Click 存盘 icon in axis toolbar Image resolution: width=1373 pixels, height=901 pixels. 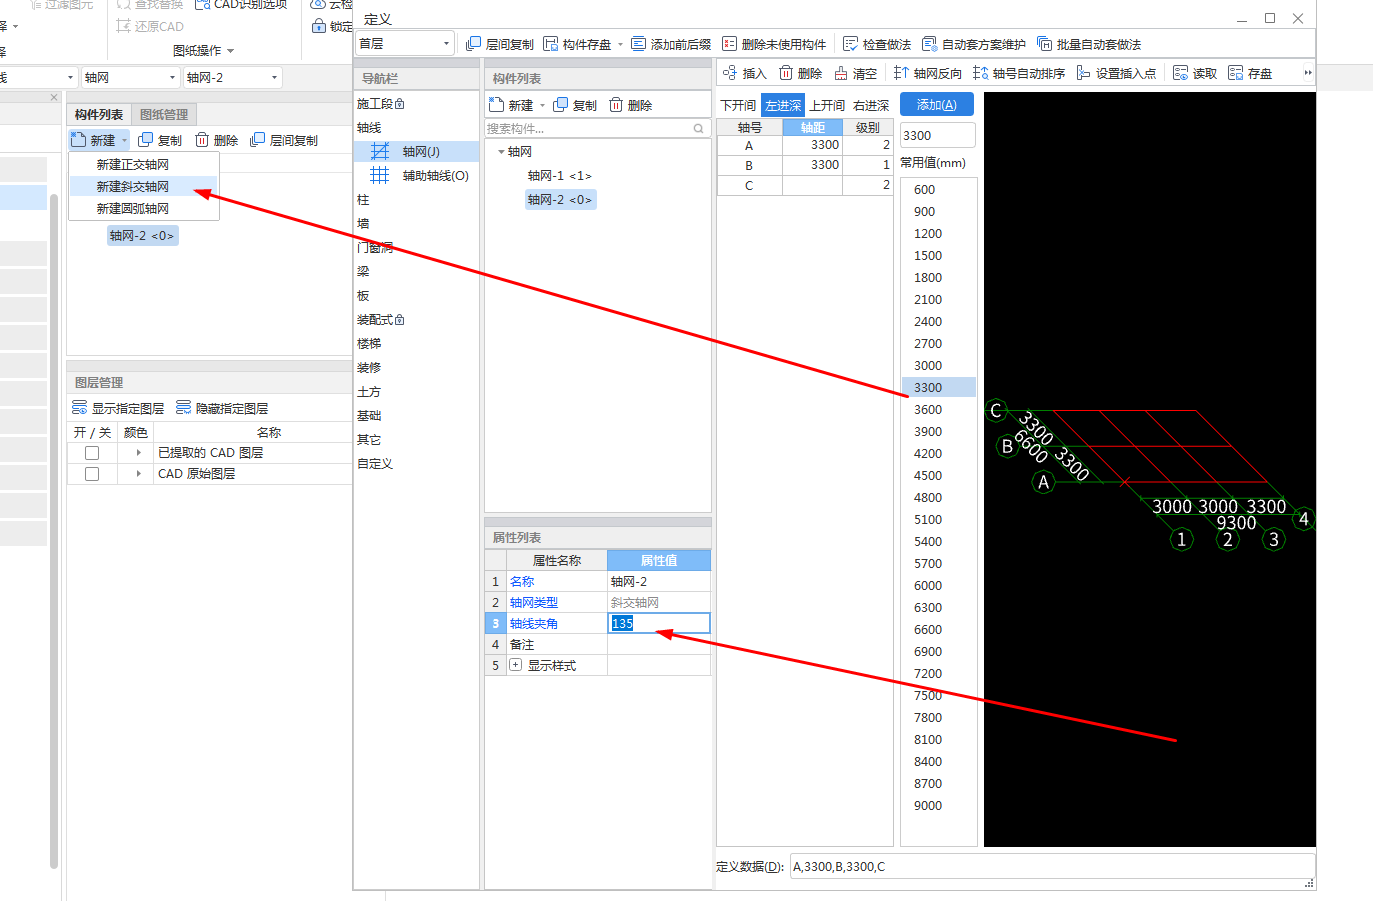click(x=1236, y=73)
